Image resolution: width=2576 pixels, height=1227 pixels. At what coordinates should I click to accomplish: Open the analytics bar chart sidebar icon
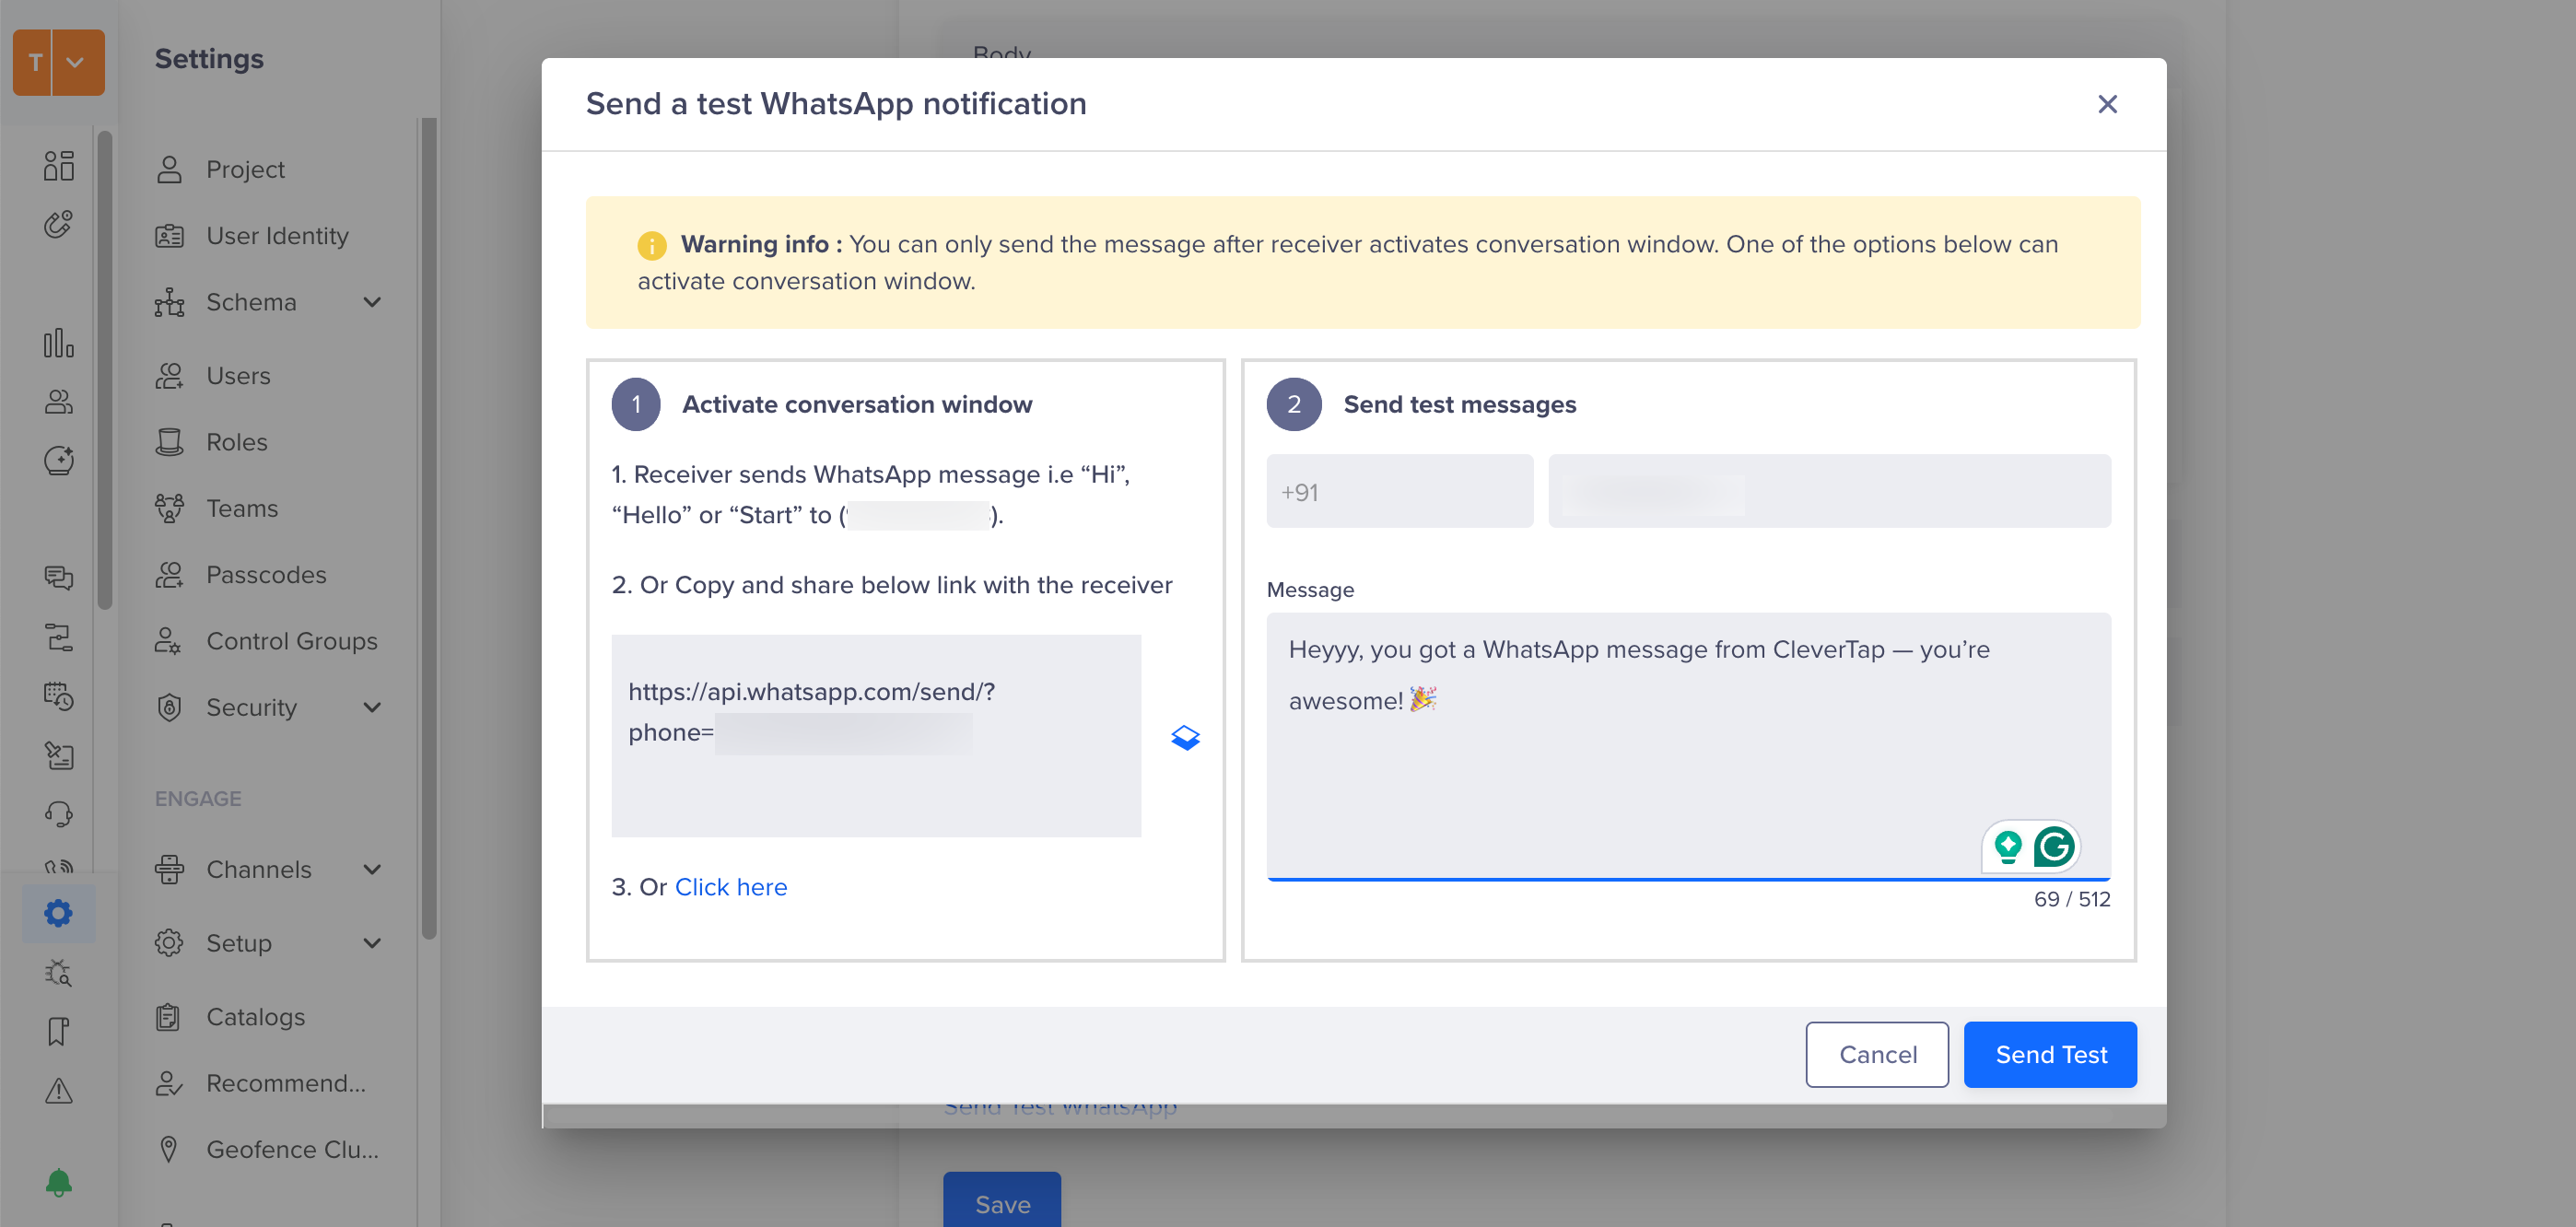tap(59, 343)
